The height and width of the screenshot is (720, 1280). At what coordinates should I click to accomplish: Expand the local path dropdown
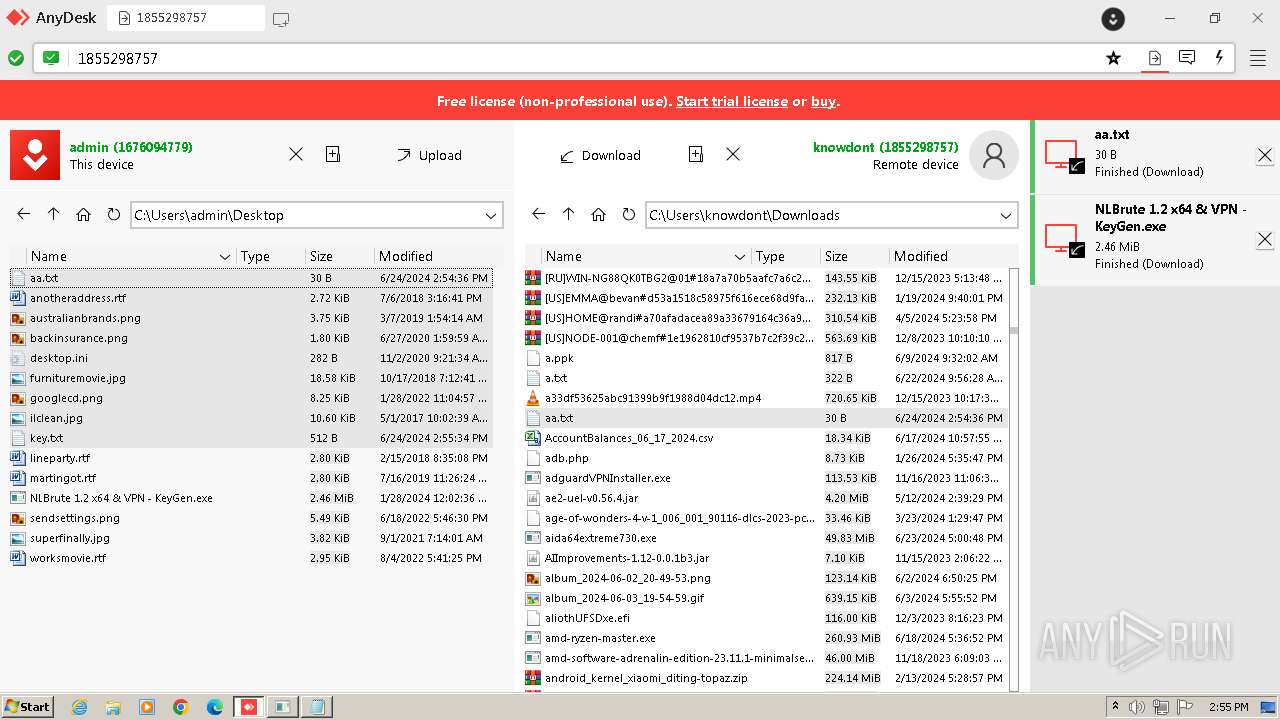(x=491, y=215)
